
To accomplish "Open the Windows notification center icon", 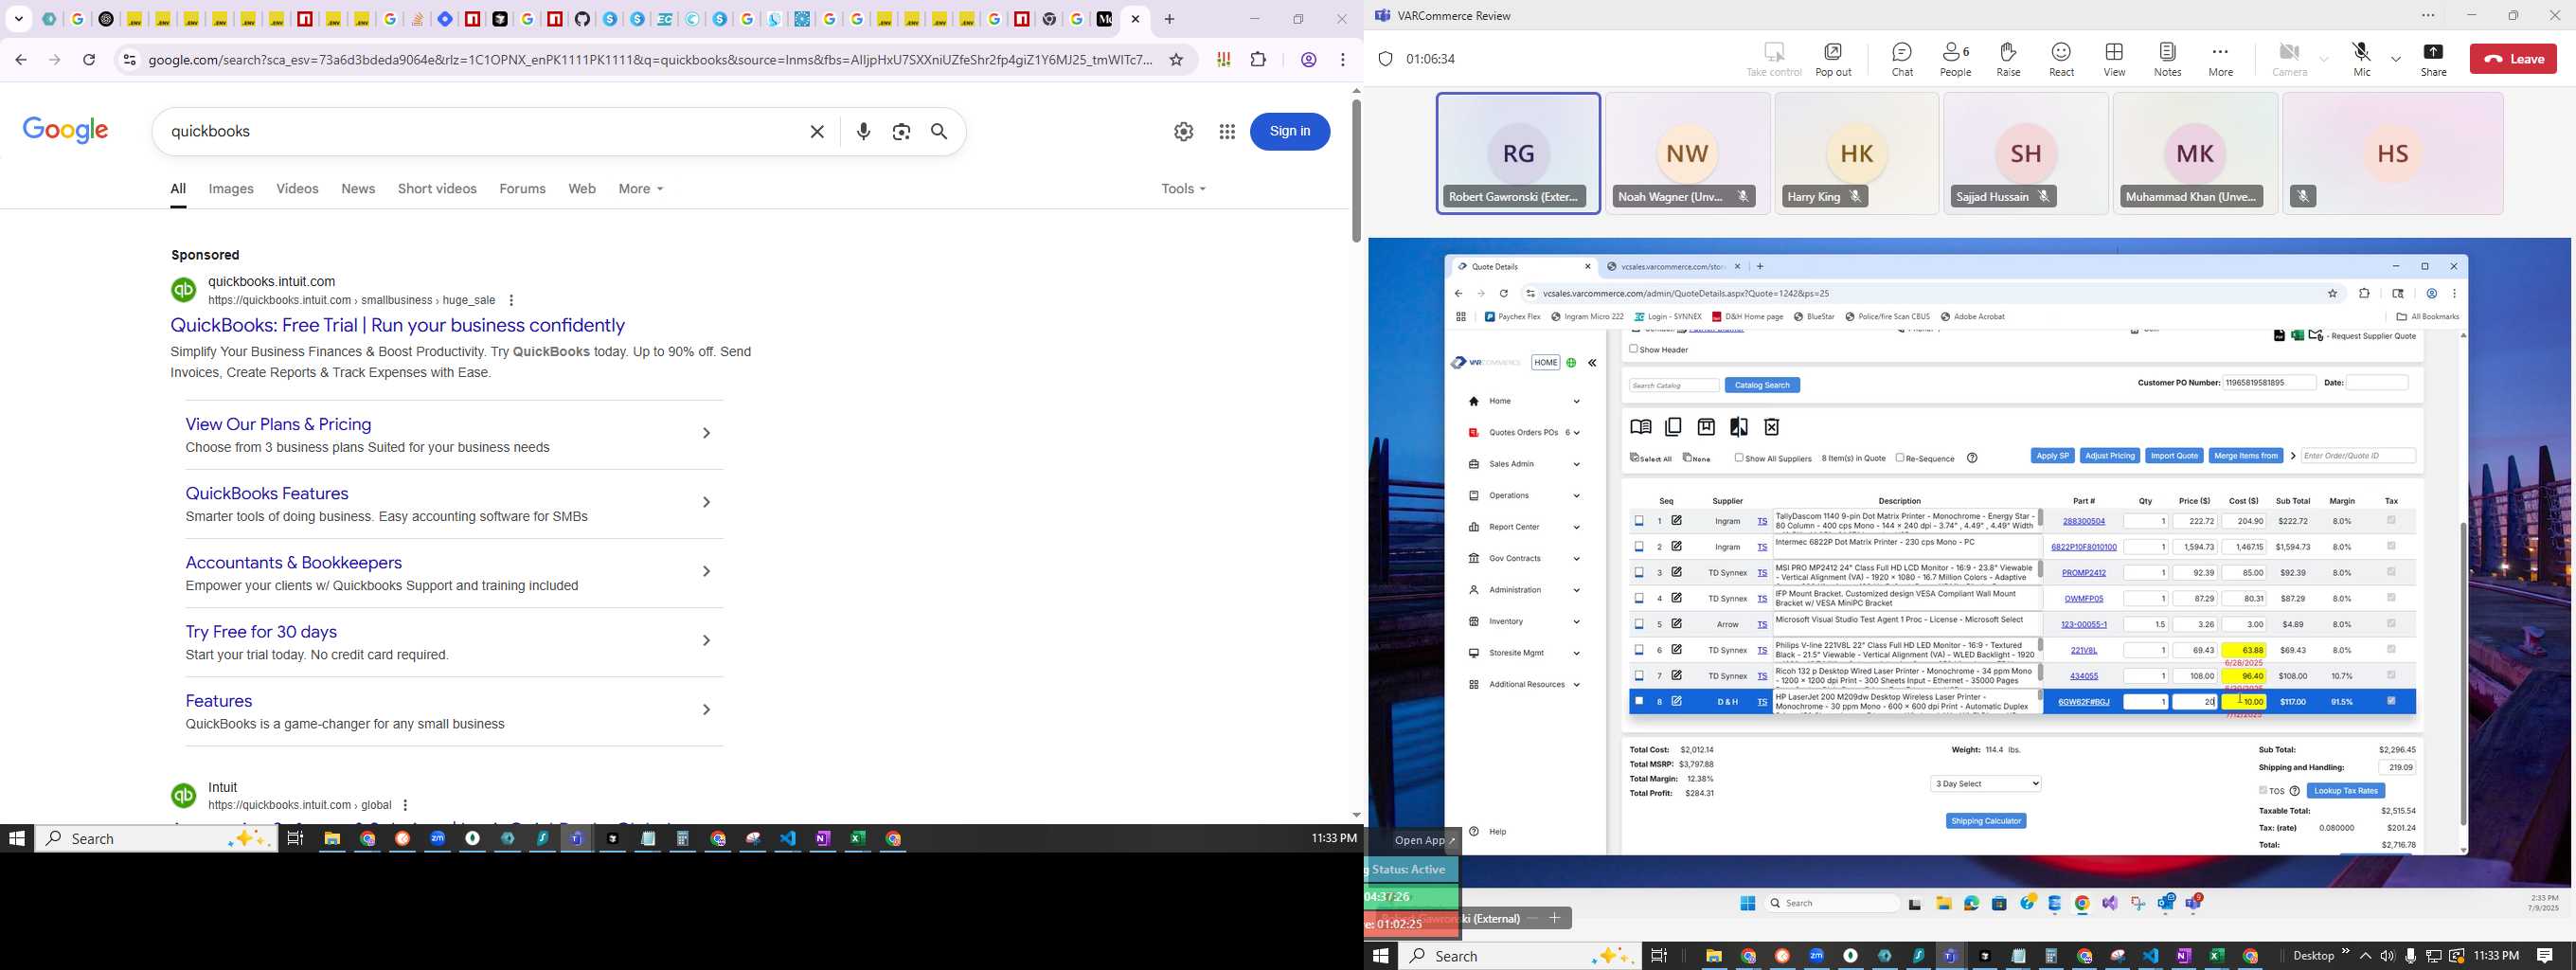I will coord(2545,956).
